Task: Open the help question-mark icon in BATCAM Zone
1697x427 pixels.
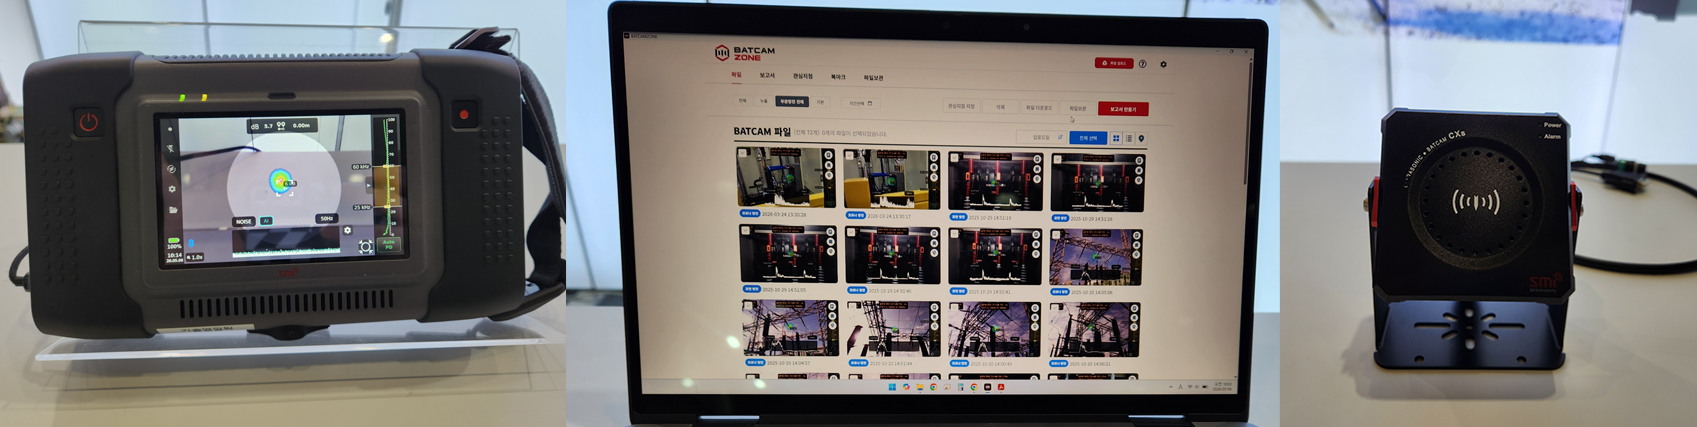Action: 1142,64
